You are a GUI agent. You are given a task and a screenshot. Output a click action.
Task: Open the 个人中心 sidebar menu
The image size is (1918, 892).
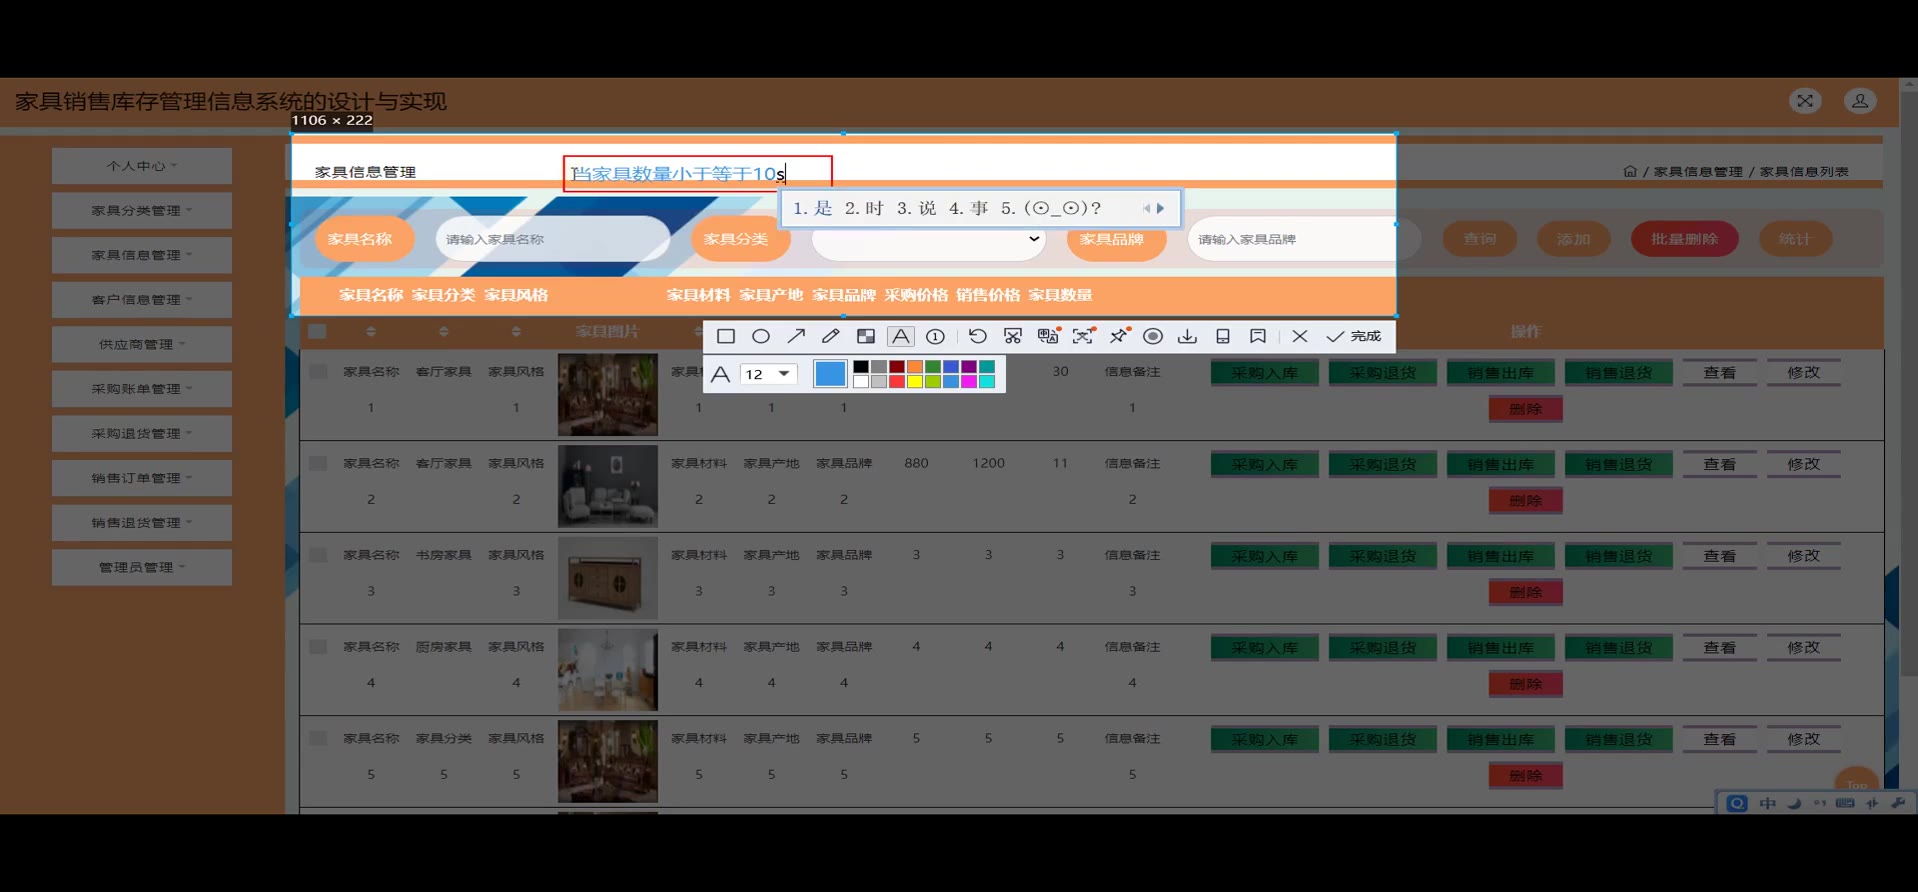[x=141, y=166]
